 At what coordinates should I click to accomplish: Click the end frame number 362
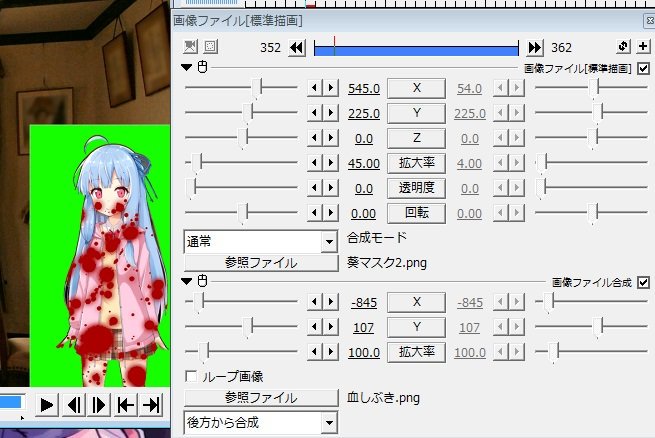coord(561,48)
